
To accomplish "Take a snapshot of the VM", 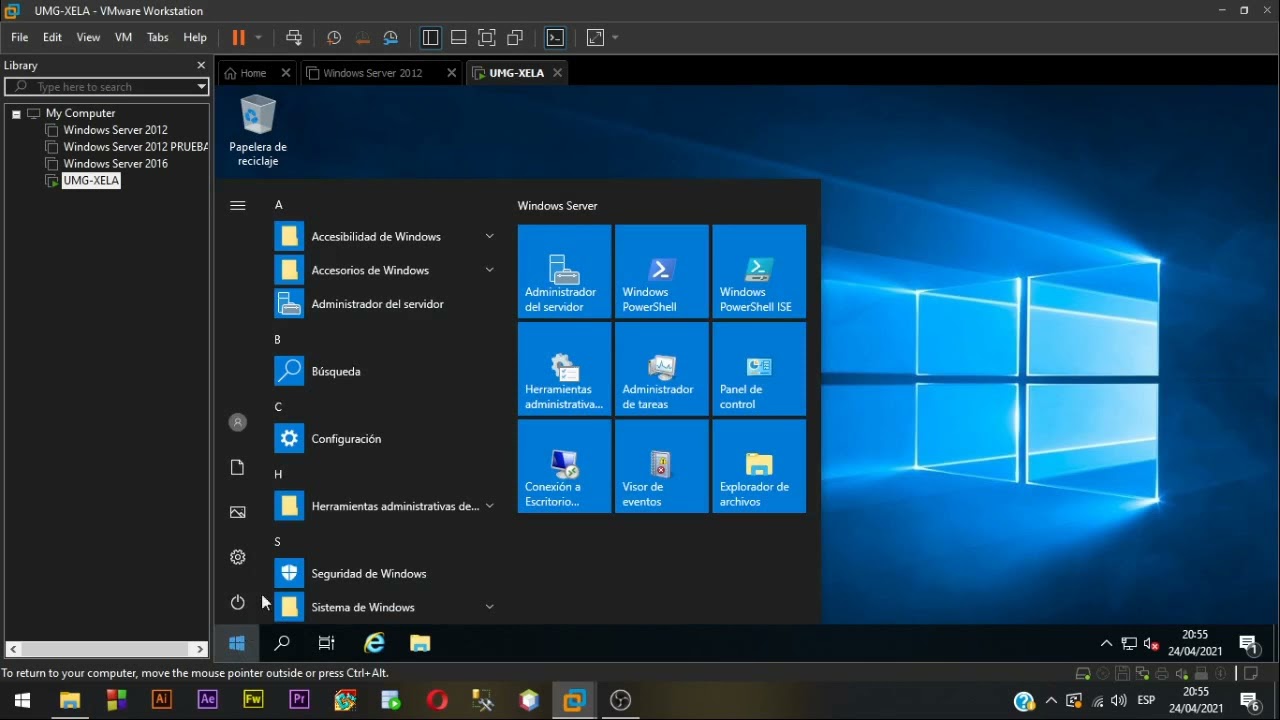I will [x=334, y=37].
